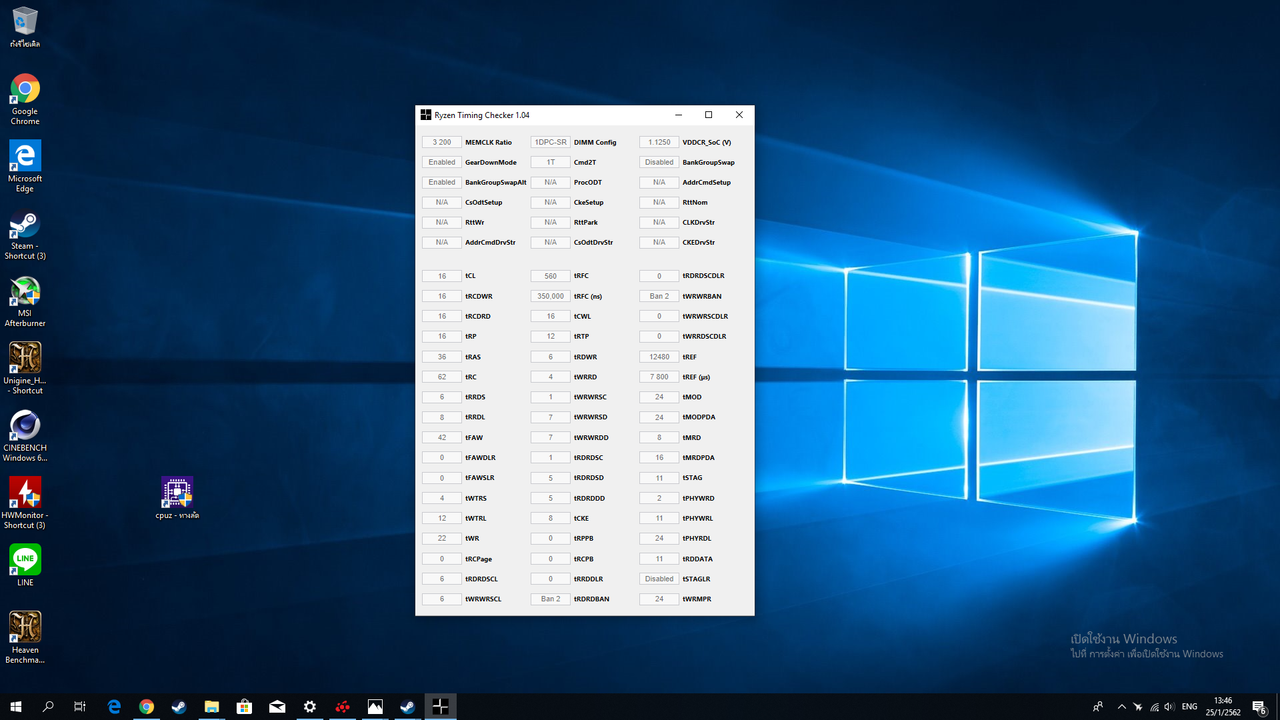Screen dimensions: 1280x720
Task: Select the Steam - Shortcut (3) desktop icon
Action: point(25,235)
